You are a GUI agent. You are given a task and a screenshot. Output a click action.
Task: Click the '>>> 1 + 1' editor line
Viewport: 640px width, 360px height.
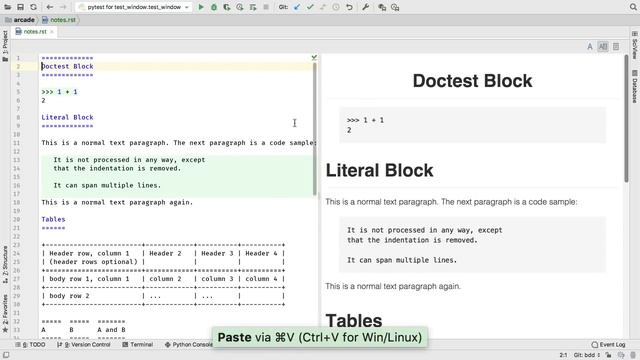(59, 92)
